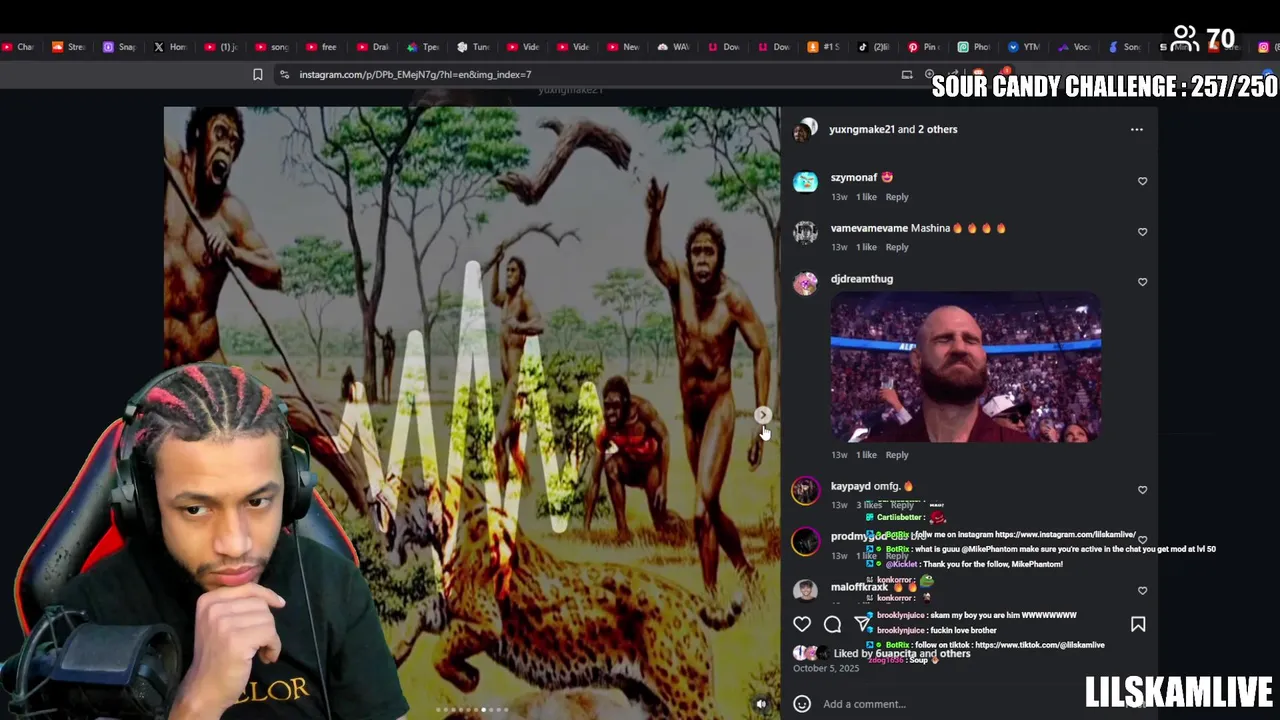Switch to the TikTok browser tab
1280x720 pixels.
(873, 47)
